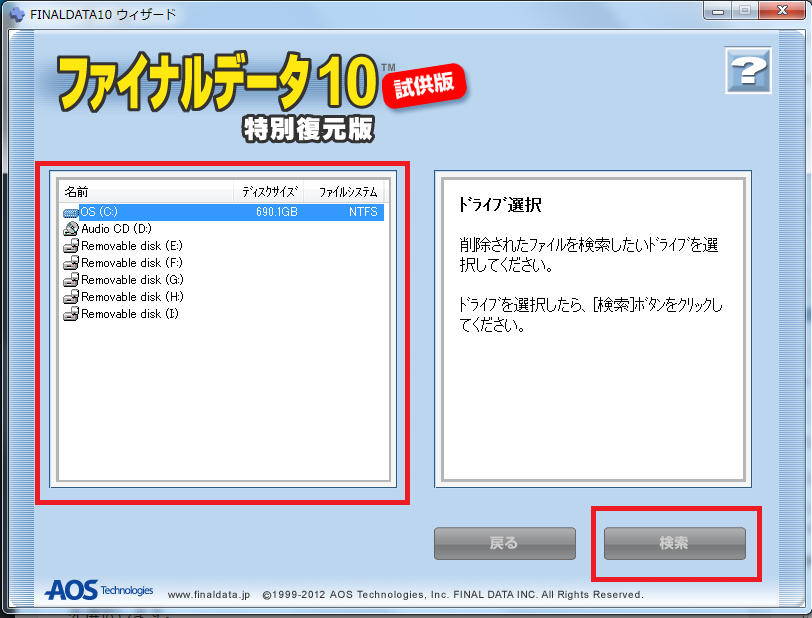Viewport: 812px width, 618px height.
Task: Click the ファイルシステム column header
Action: [344, 192]
